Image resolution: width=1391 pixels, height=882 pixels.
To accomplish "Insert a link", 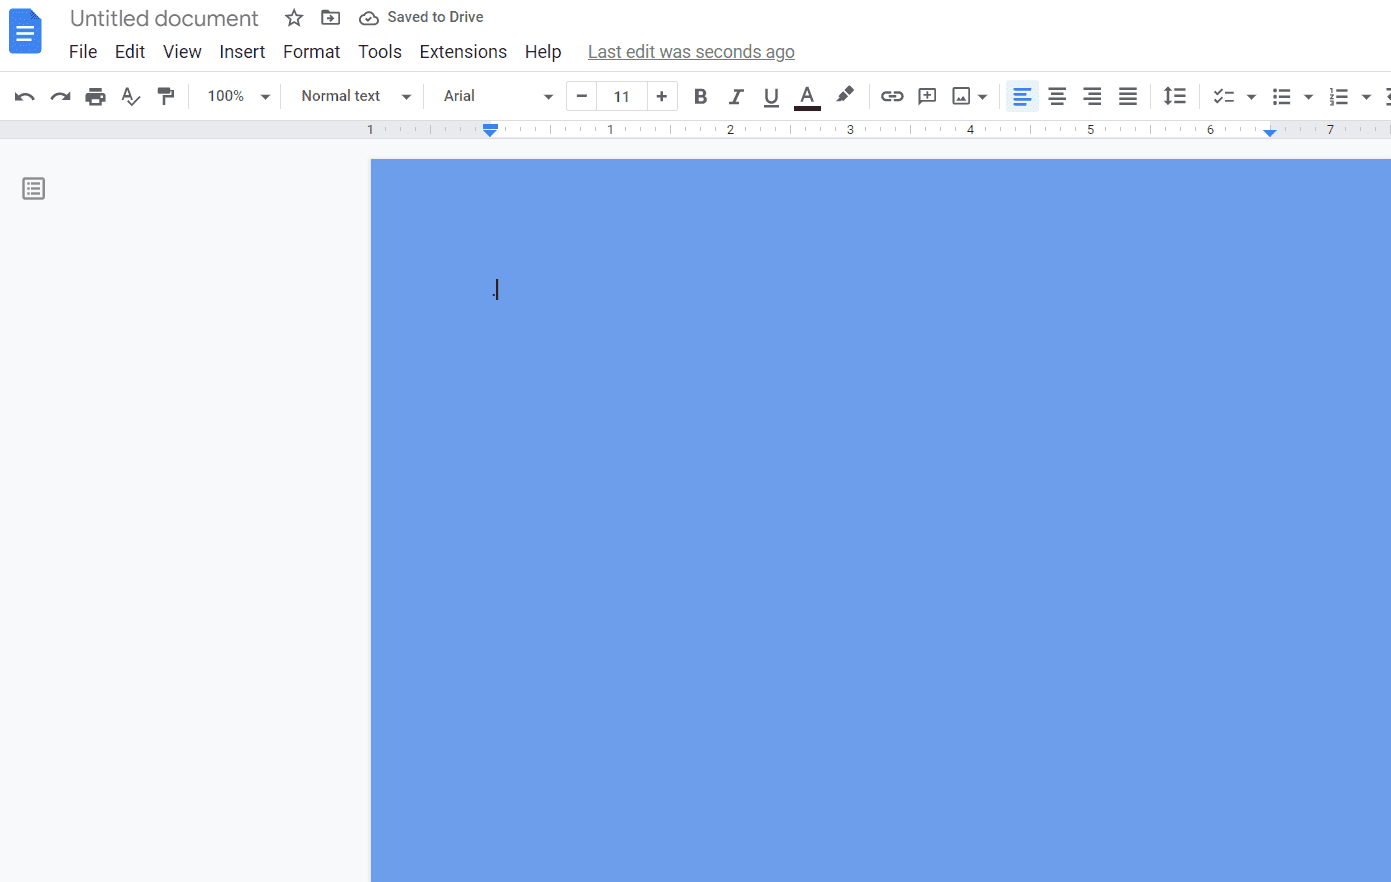I will coord(891,96).
